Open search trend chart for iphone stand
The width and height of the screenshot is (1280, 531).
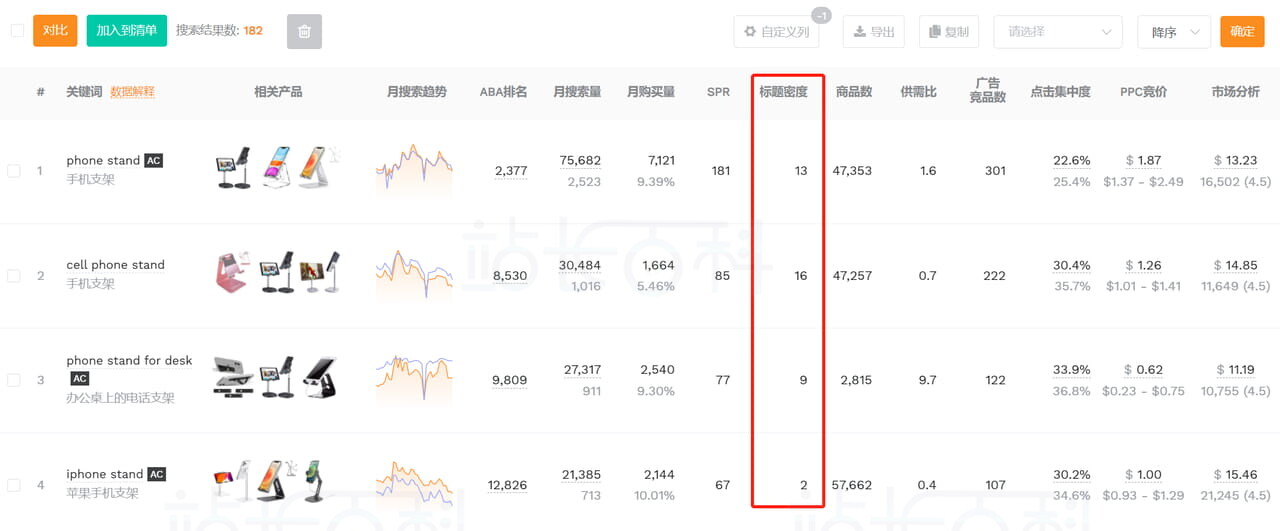(x=414, y=484)
